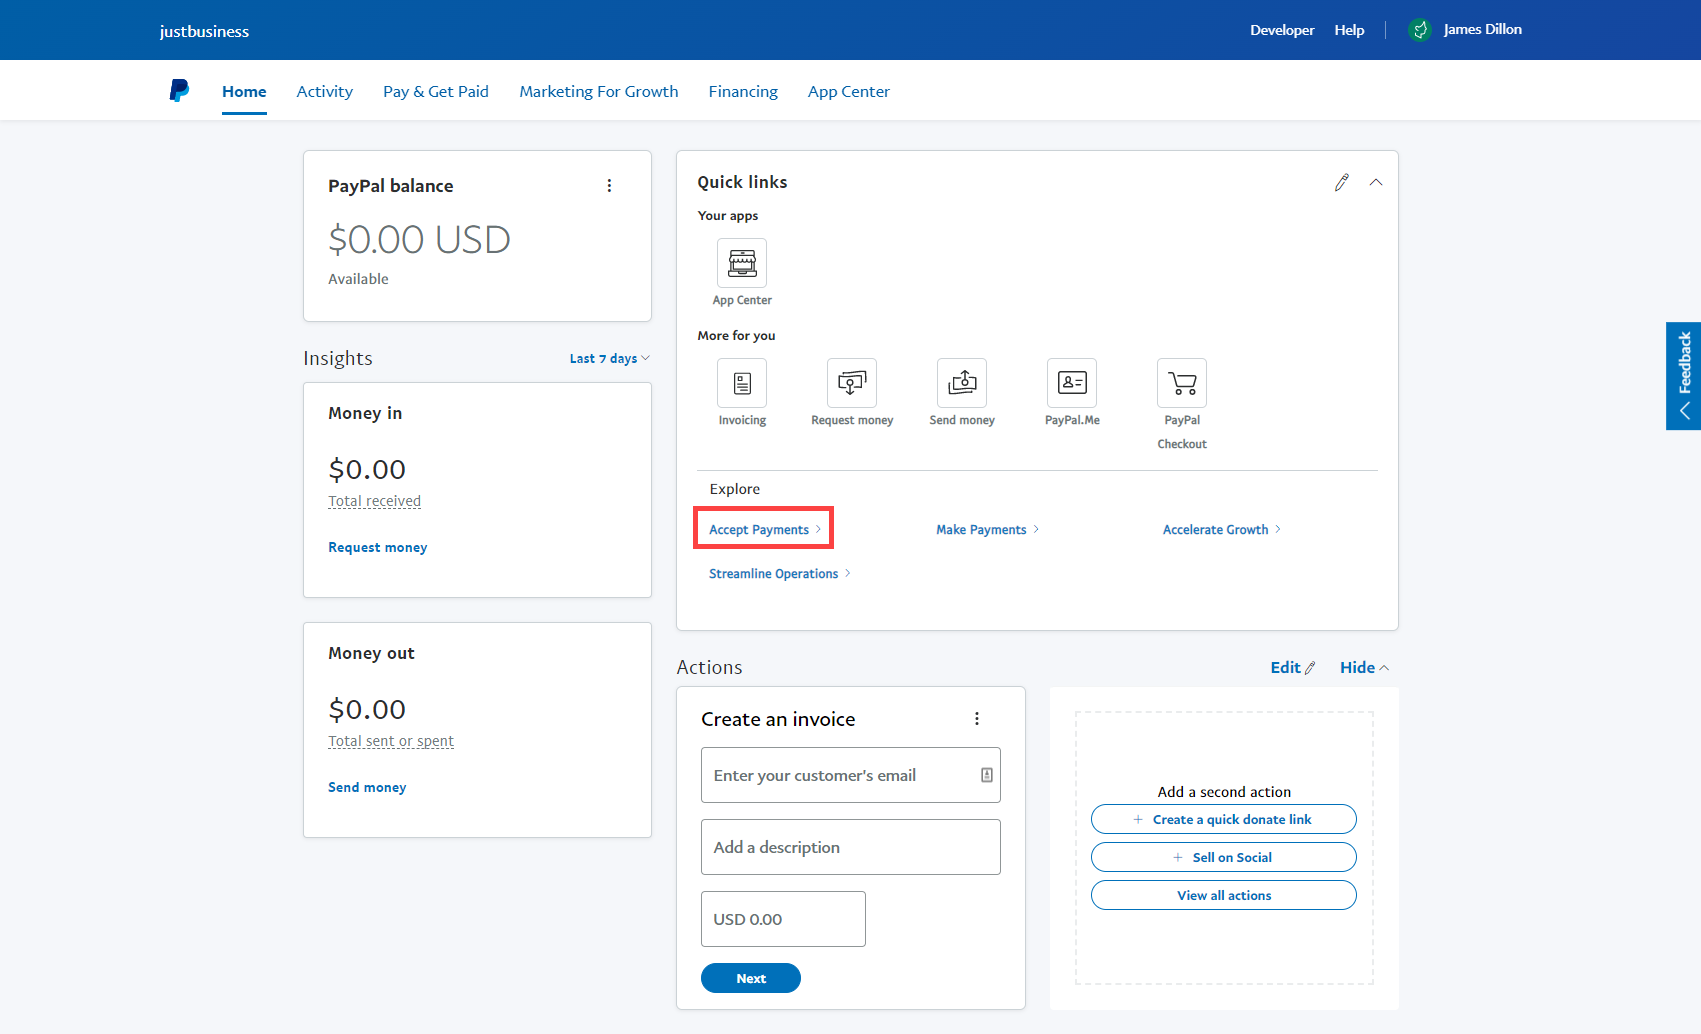Screen dimensions: 1701x1034
Task: Go to the Home tab
Action: (244, 91)
